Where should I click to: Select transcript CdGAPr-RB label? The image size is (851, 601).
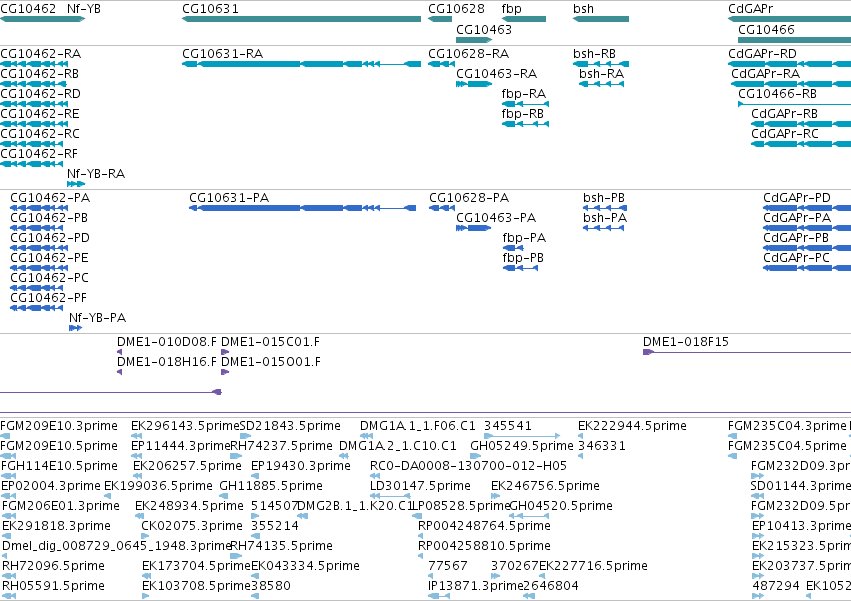tap(785, 114)
